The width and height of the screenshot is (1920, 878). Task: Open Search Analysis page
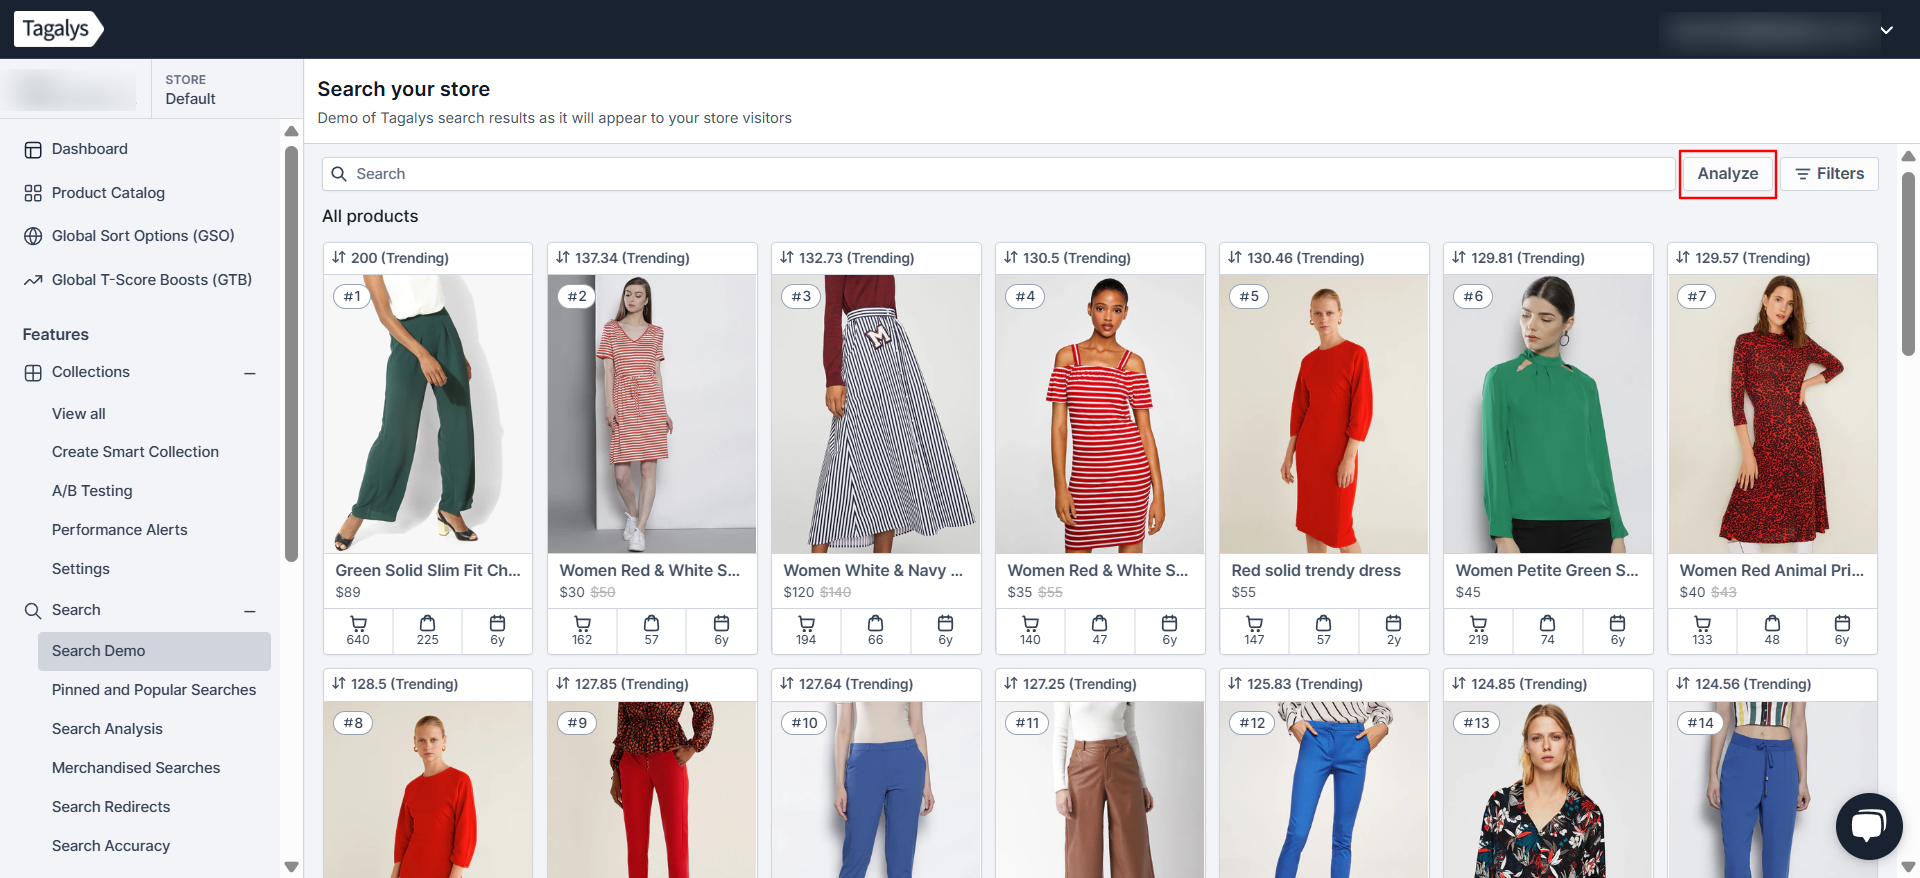click(x=107, y=729)
